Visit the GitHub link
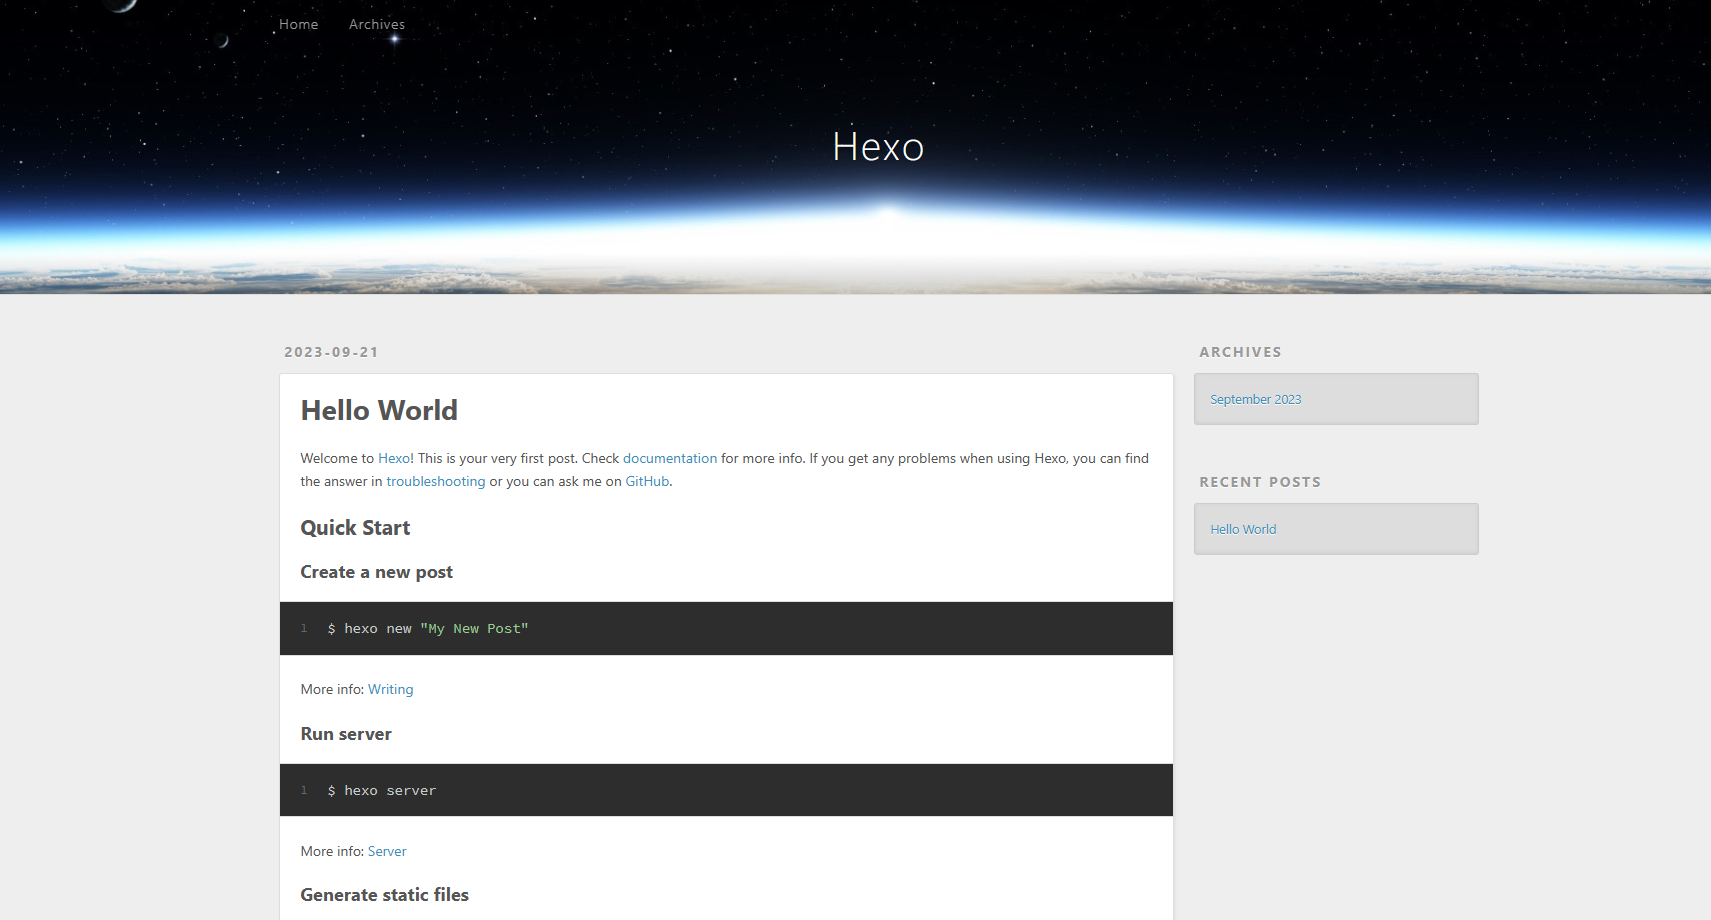The image size is (1711, 920). 647,481
